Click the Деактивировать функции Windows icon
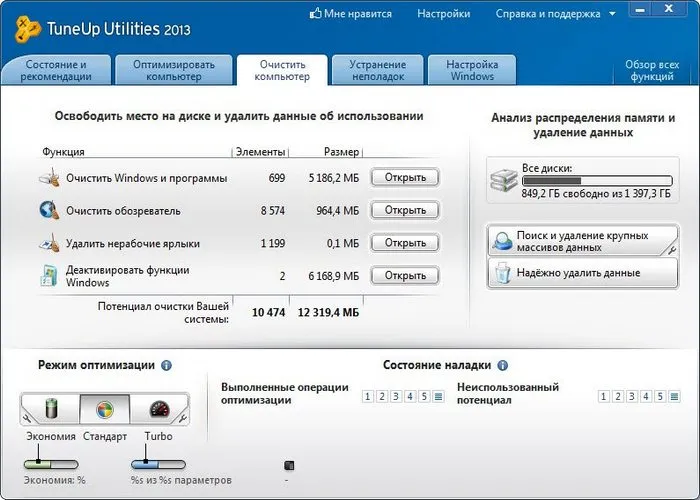 [49, 275]
